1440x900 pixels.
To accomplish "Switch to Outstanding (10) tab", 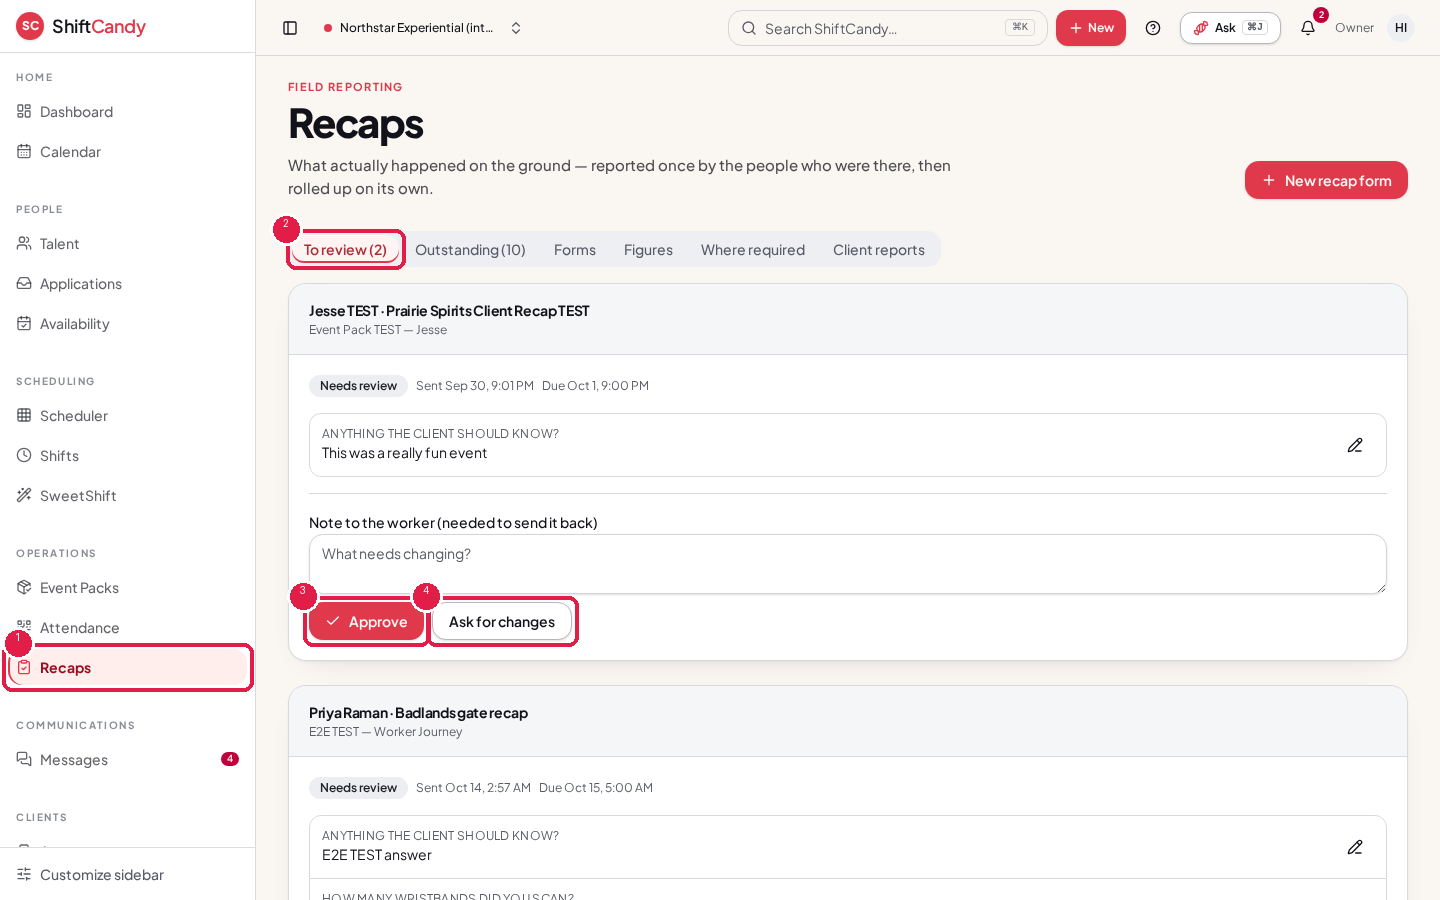I will (x=470, y=250).
